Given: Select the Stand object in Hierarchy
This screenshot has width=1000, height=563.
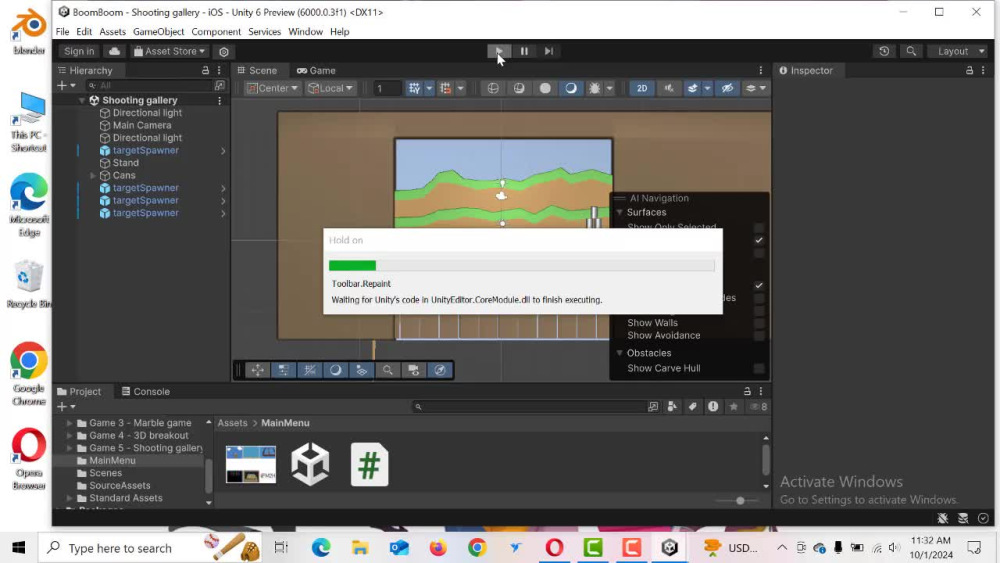Looking at the screenshot, I should tap(126, 163).
